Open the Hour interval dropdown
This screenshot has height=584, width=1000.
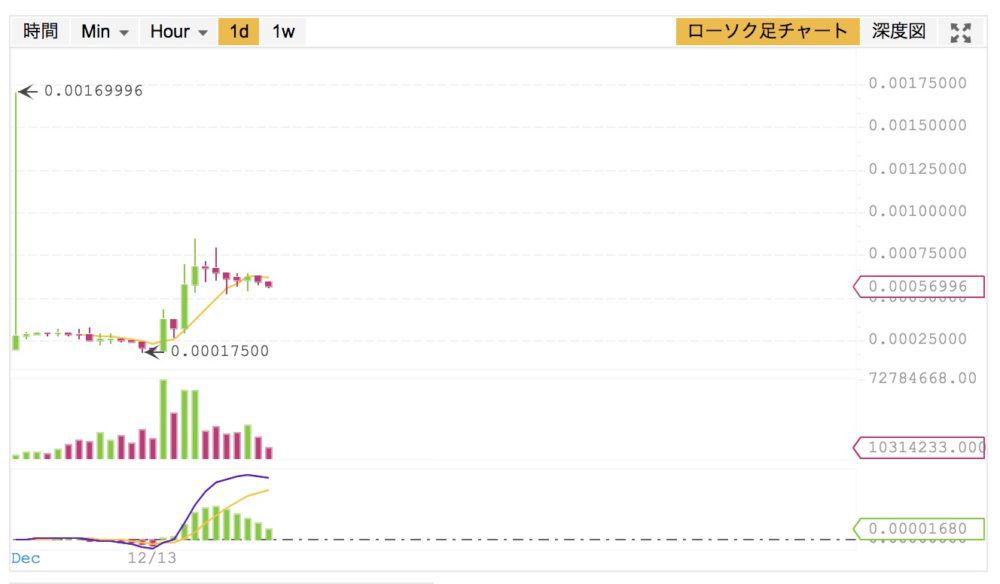[x=178, y=31]
